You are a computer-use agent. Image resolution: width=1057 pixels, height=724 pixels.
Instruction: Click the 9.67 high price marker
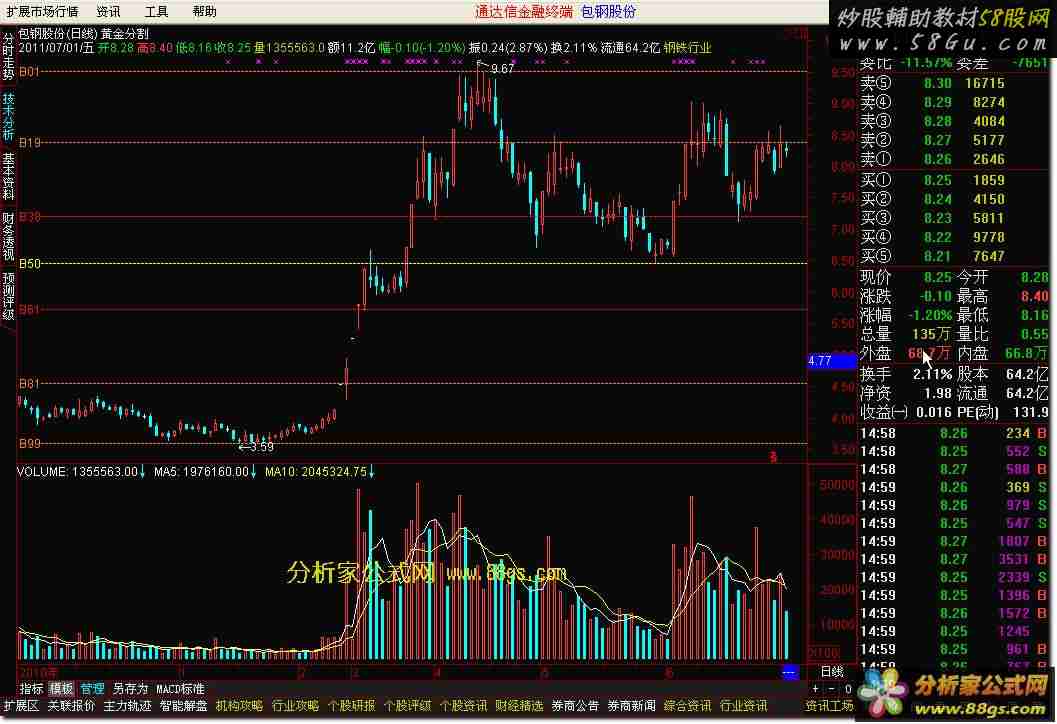point(502,68)
